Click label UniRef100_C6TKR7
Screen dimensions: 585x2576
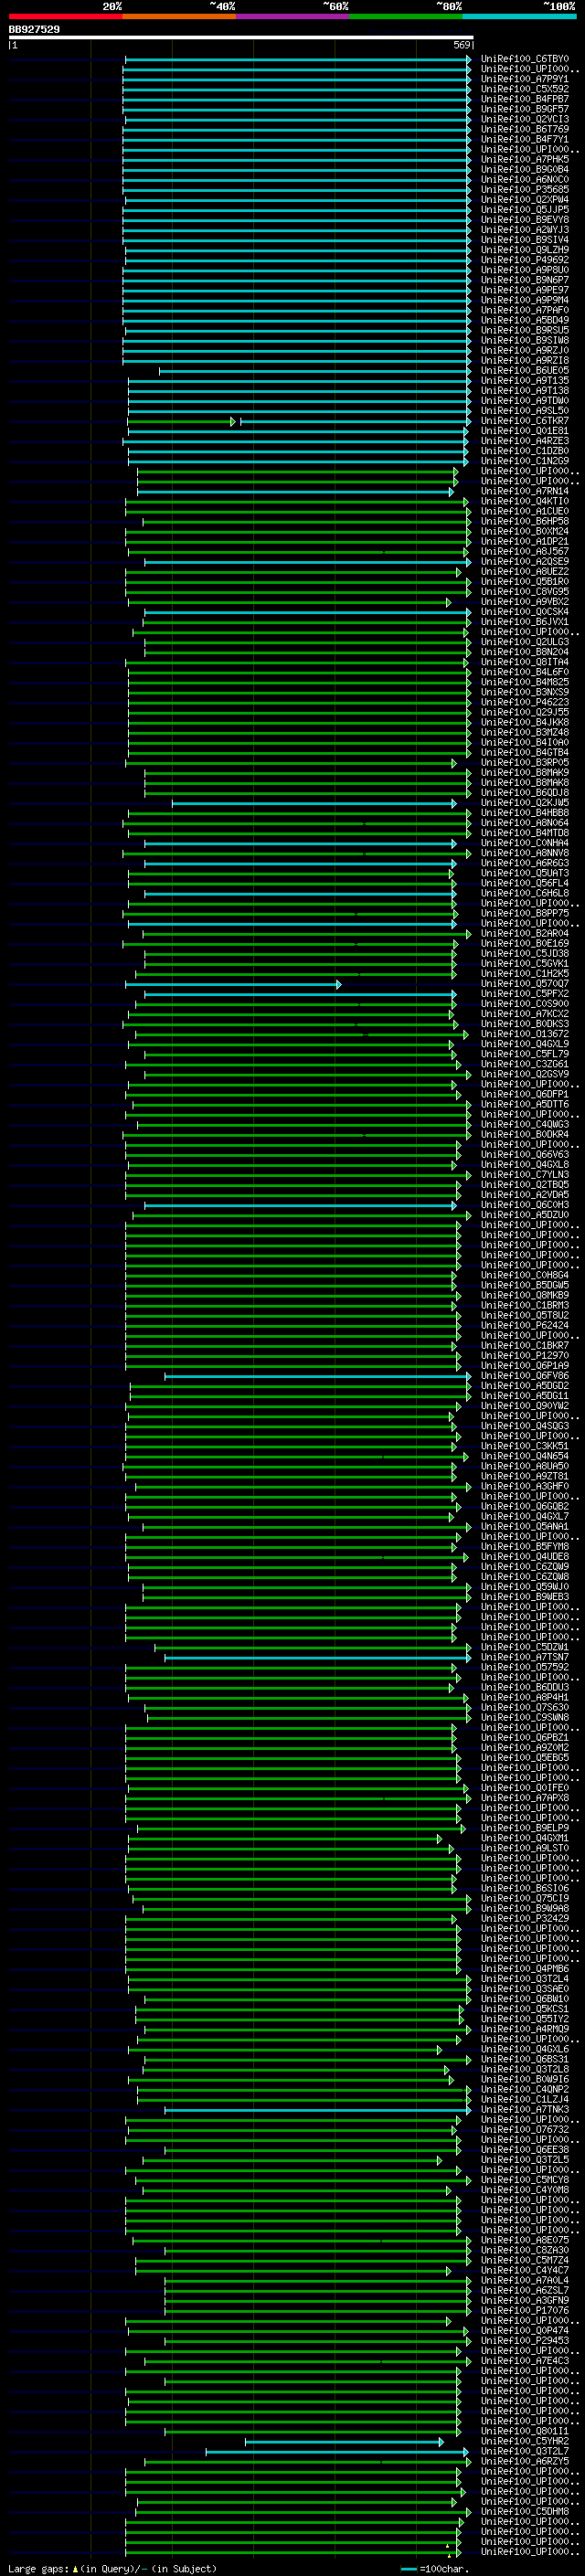[525, 421]
